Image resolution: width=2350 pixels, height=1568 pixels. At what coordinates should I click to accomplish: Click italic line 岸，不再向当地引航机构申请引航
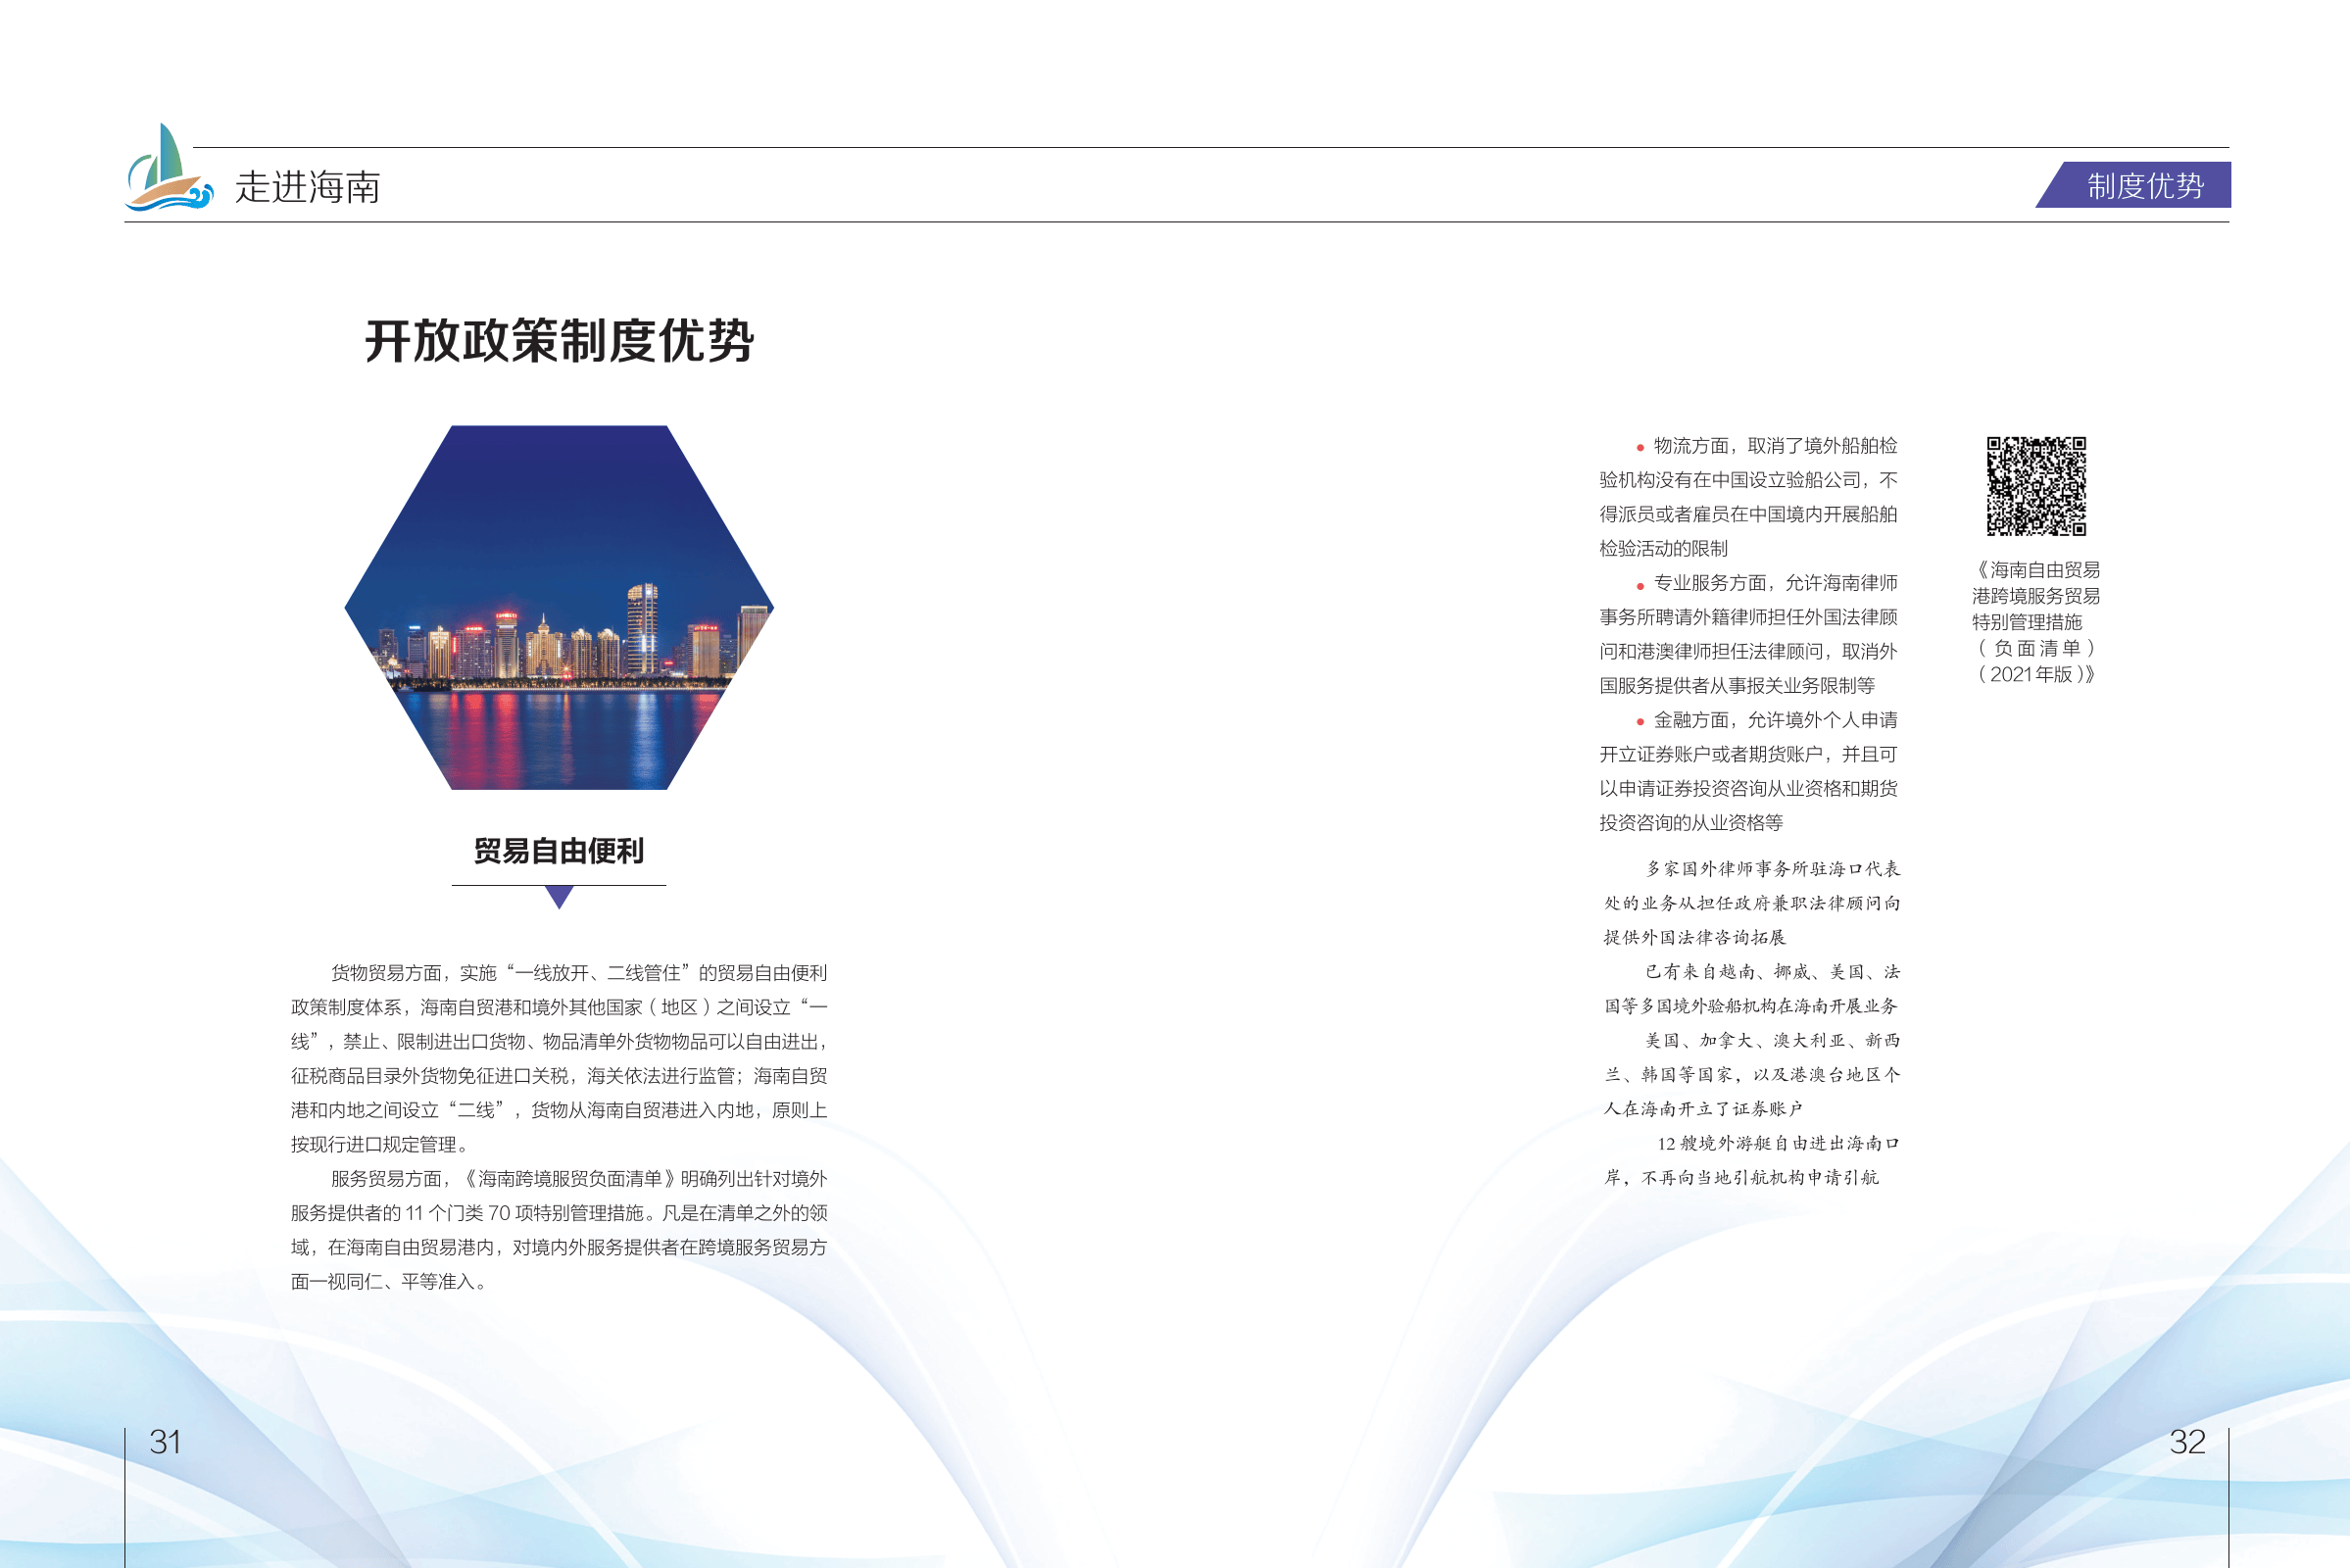point(1741,1177)
